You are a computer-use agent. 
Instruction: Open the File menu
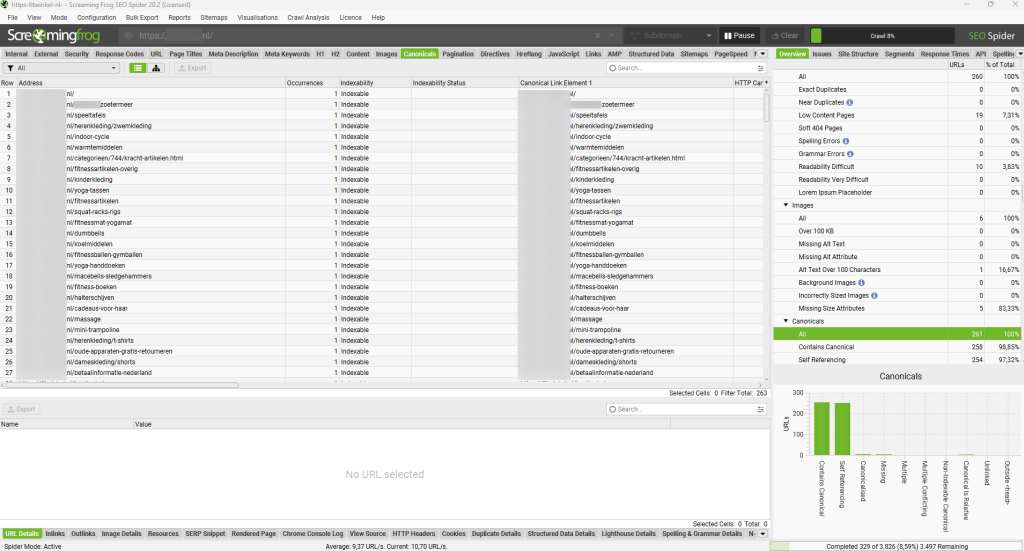point(12,18)
